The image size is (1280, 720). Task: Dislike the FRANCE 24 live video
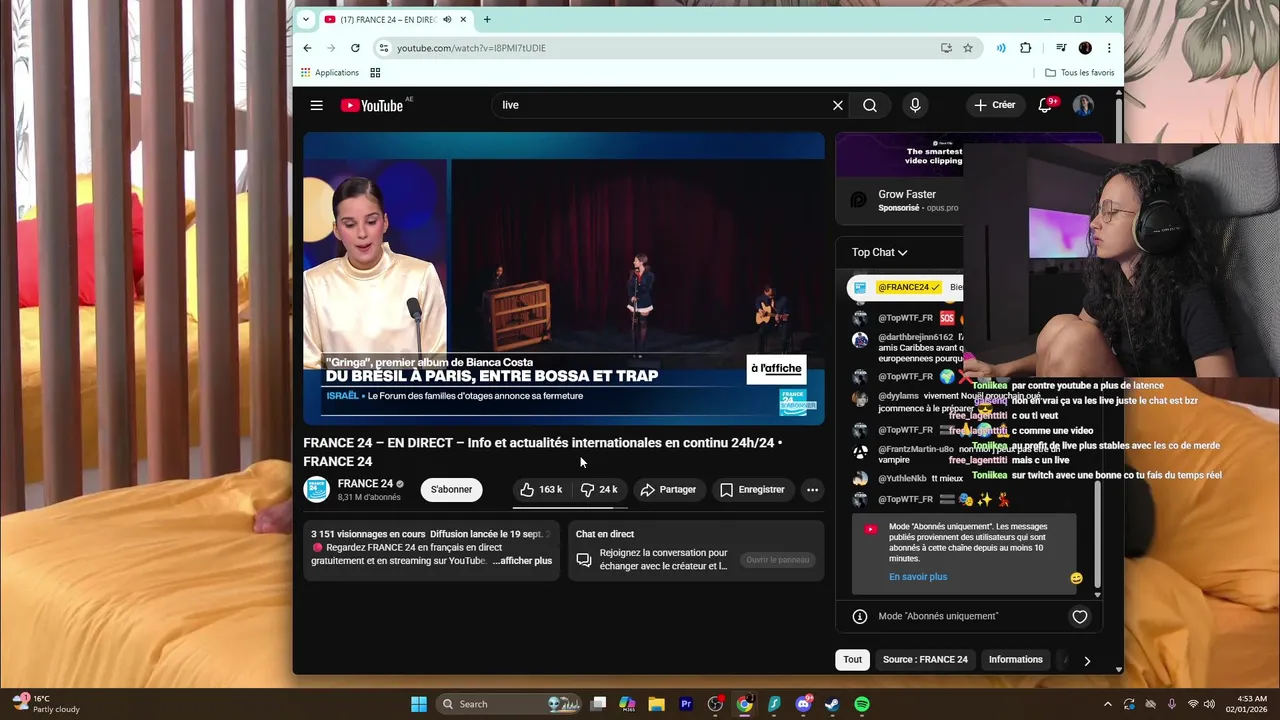tap(599, 489)
